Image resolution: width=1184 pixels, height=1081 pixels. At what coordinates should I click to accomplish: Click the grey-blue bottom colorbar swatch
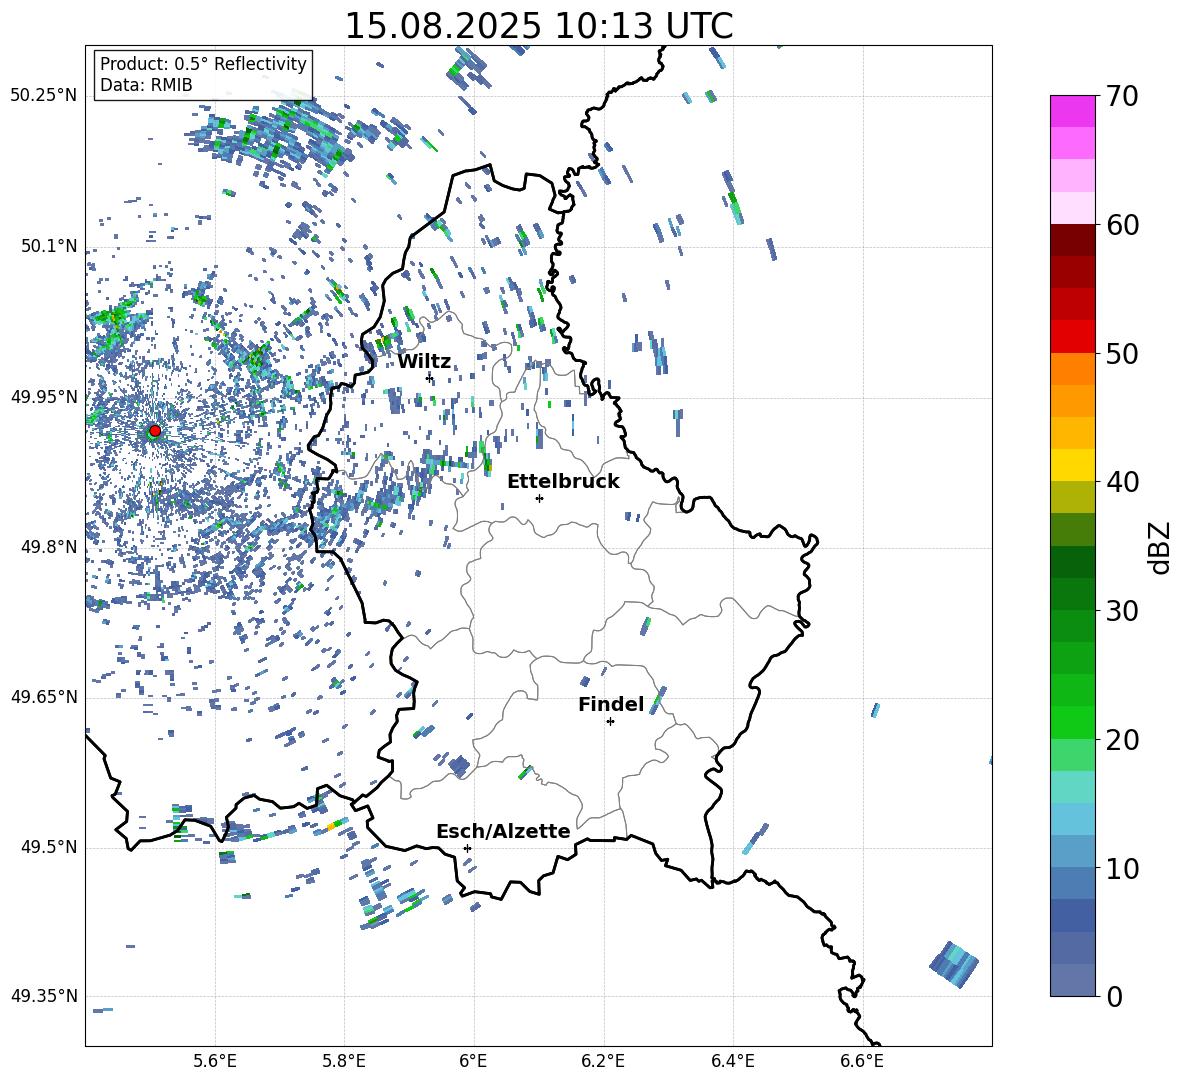point(1072,981)
